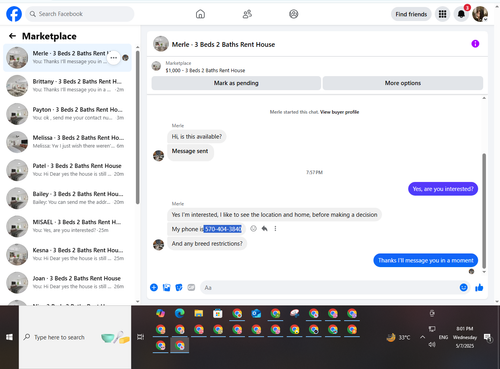The height and width of the screenshot is (369, 500).
Task: Open the volume speaker tray icon
Action: 432,345
